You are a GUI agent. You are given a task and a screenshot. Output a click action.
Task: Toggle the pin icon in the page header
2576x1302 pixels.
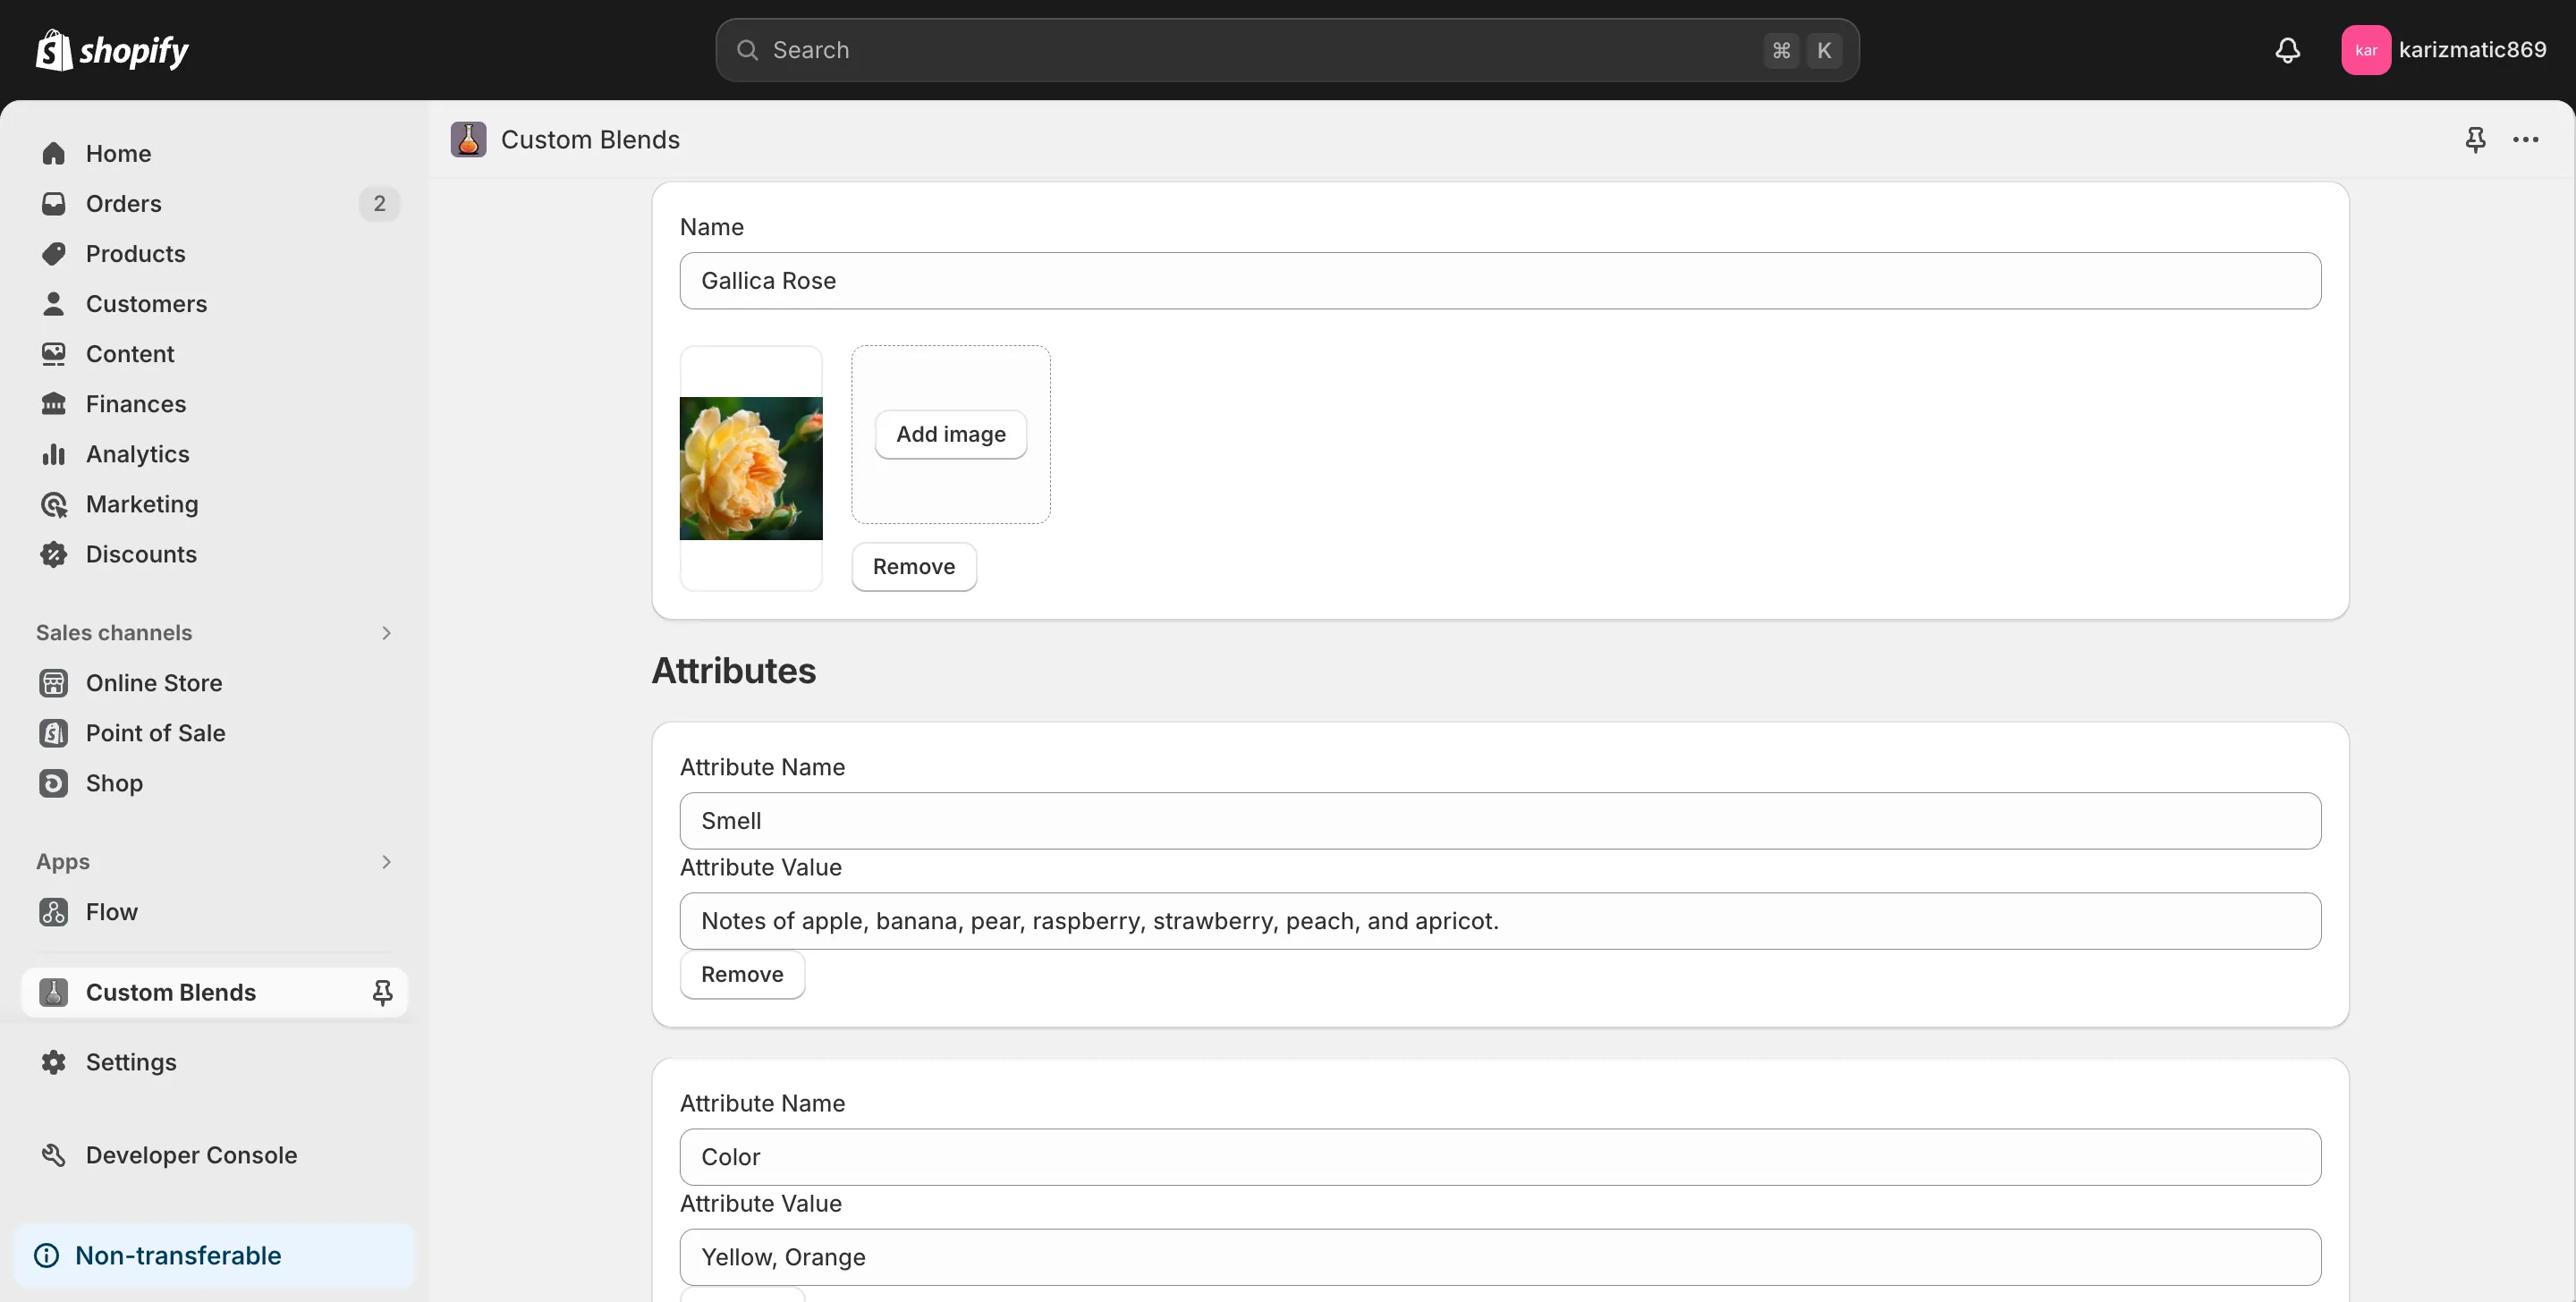[2474, 140]
